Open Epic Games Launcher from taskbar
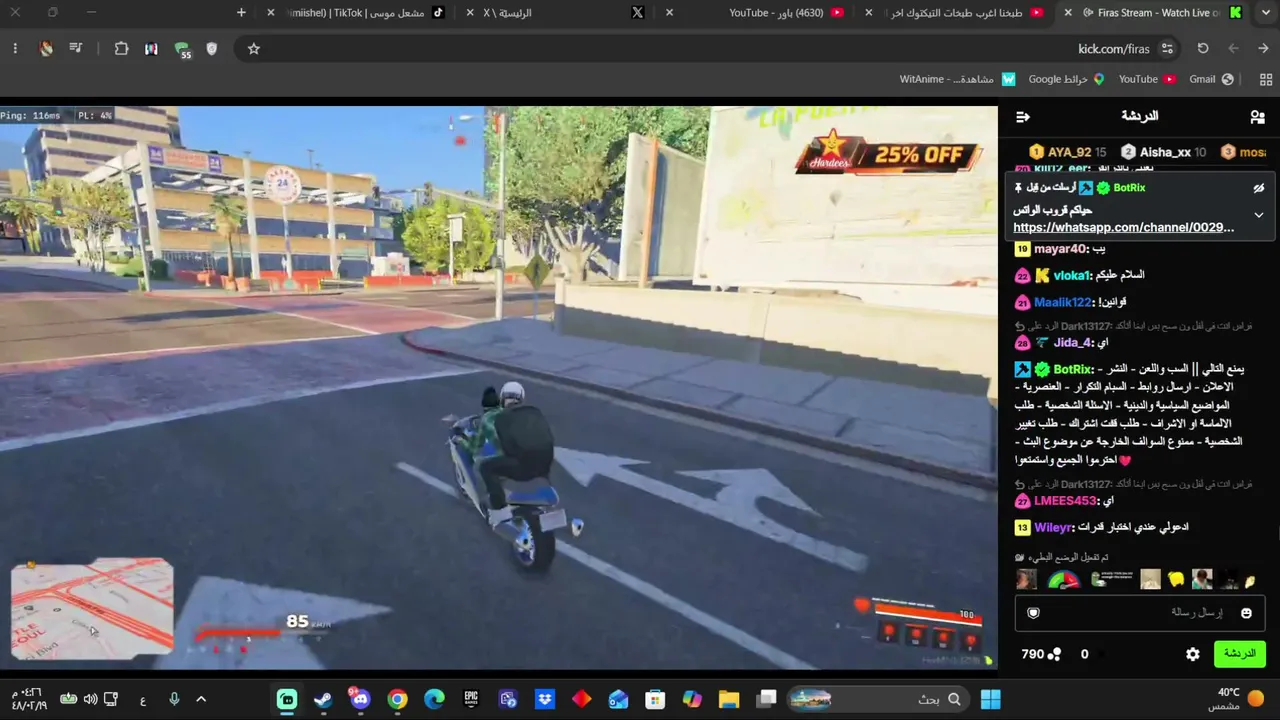Viewport: 1280px width, 720px height. (471, 699)
